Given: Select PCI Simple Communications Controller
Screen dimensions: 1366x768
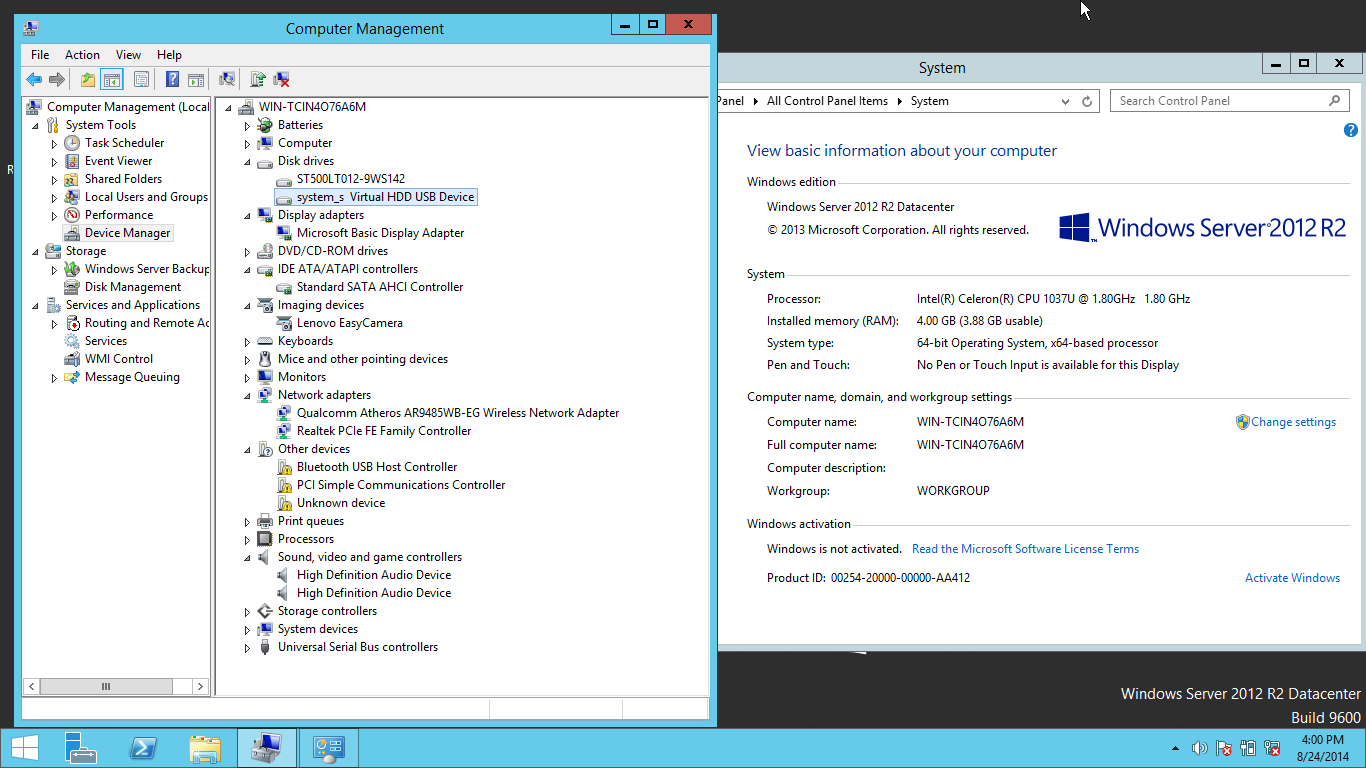Looking at the screenshot, I should point(401,485).
